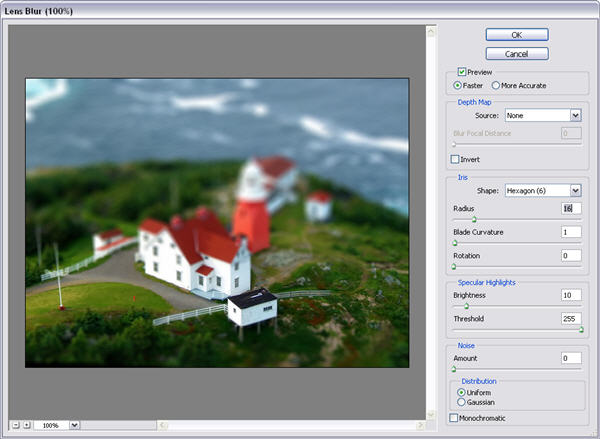Choose Gaussian noise distribution
The image size is (600, 439).
tap(460, 402)
